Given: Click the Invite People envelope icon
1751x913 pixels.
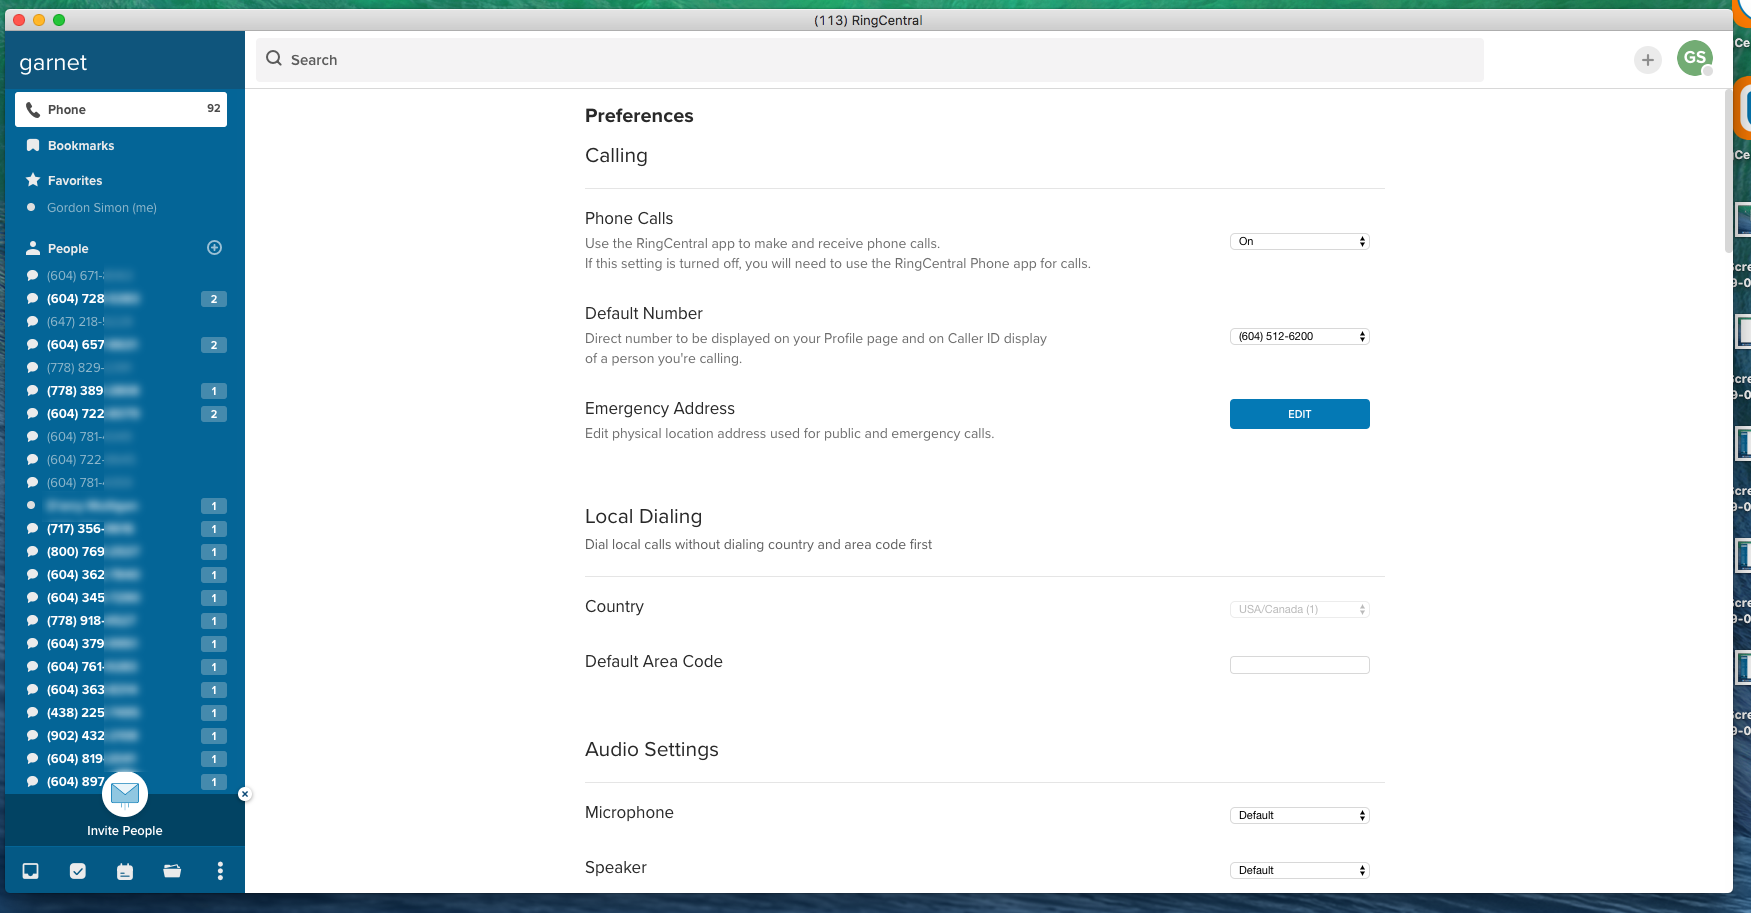Looking at the screenshot, I should click(125, 794).
